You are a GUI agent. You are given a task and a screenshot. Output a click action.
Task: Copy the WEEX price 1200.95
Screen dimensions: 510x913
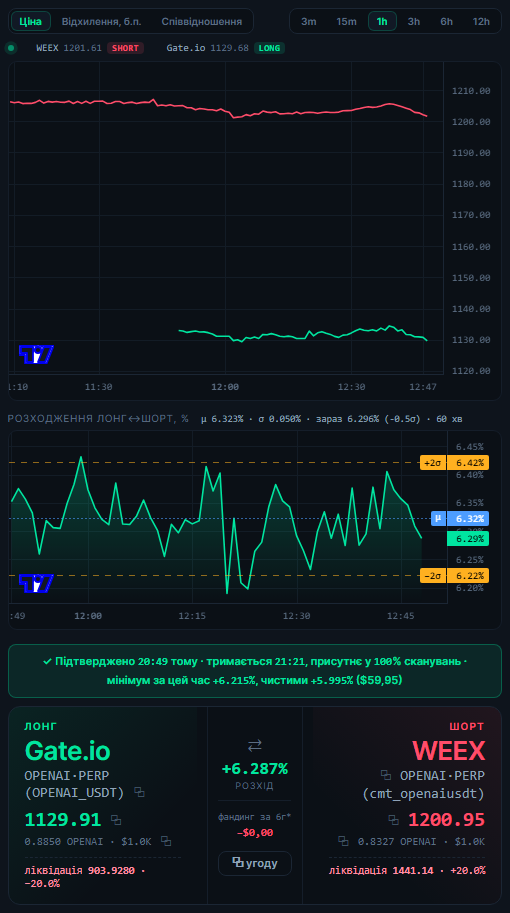[x=394, y=820]
